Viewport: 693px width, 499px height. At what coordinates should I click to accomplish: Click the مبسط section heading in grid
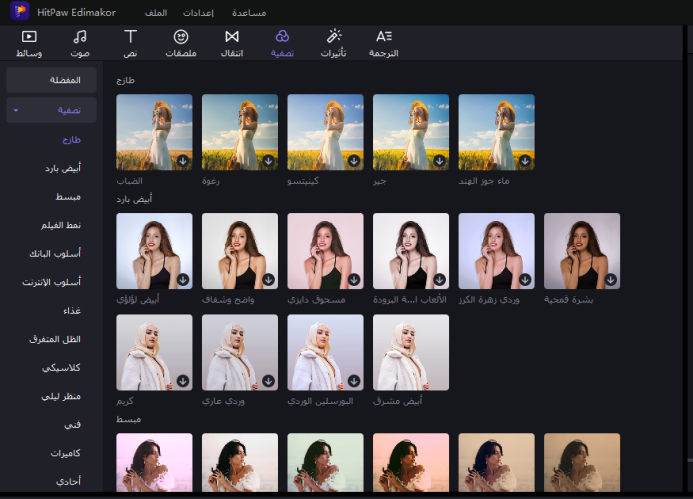(x=129, y=419)
